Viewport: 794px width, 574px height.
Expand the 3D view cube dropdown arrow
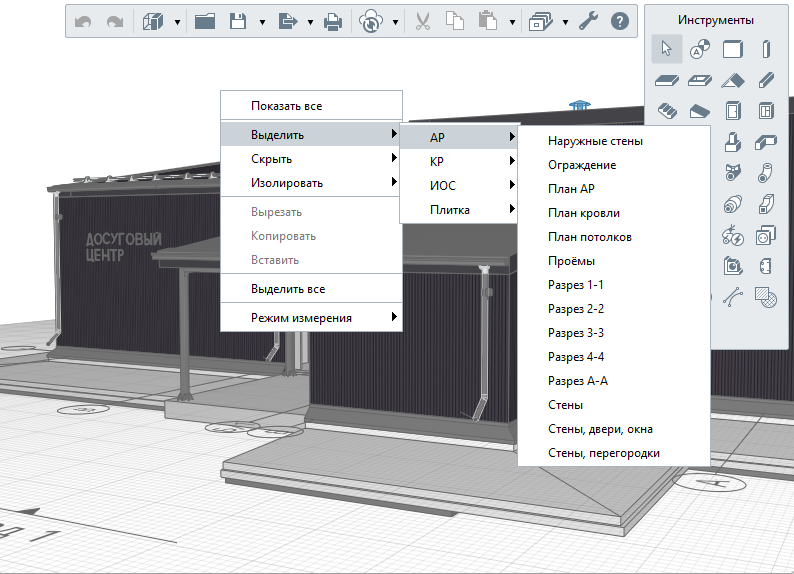coord(177,21)
